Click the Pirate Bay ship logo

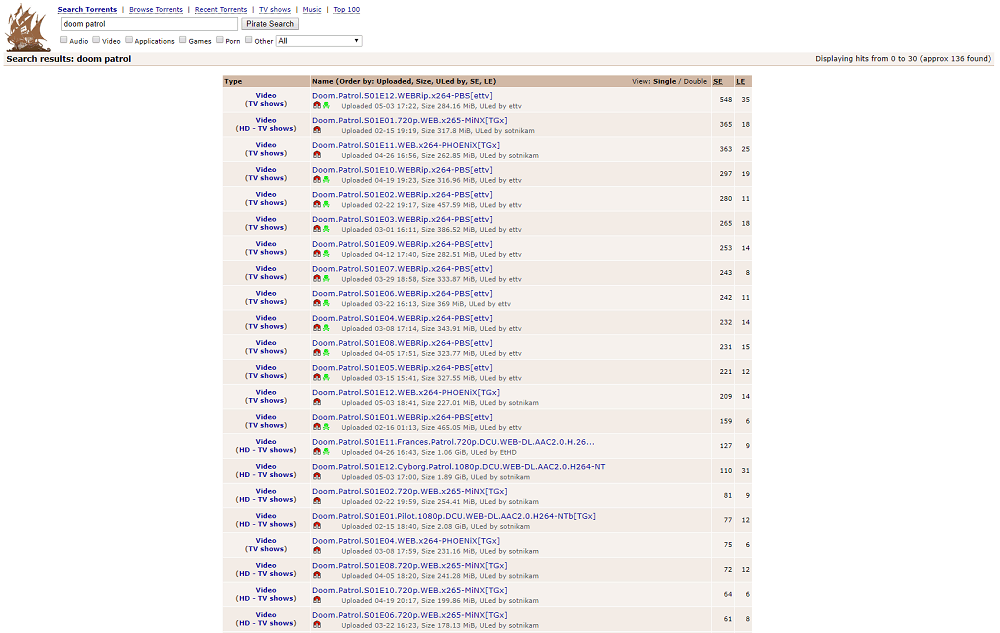click(x=28, y=27)
